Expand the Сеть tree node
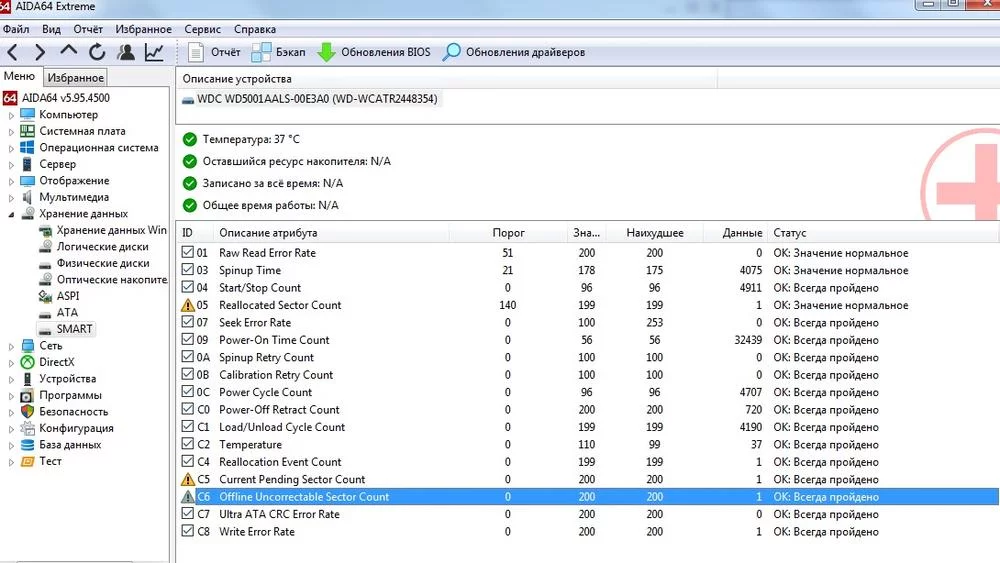This screenshot has height=563, width=1000. coord(12,346)
